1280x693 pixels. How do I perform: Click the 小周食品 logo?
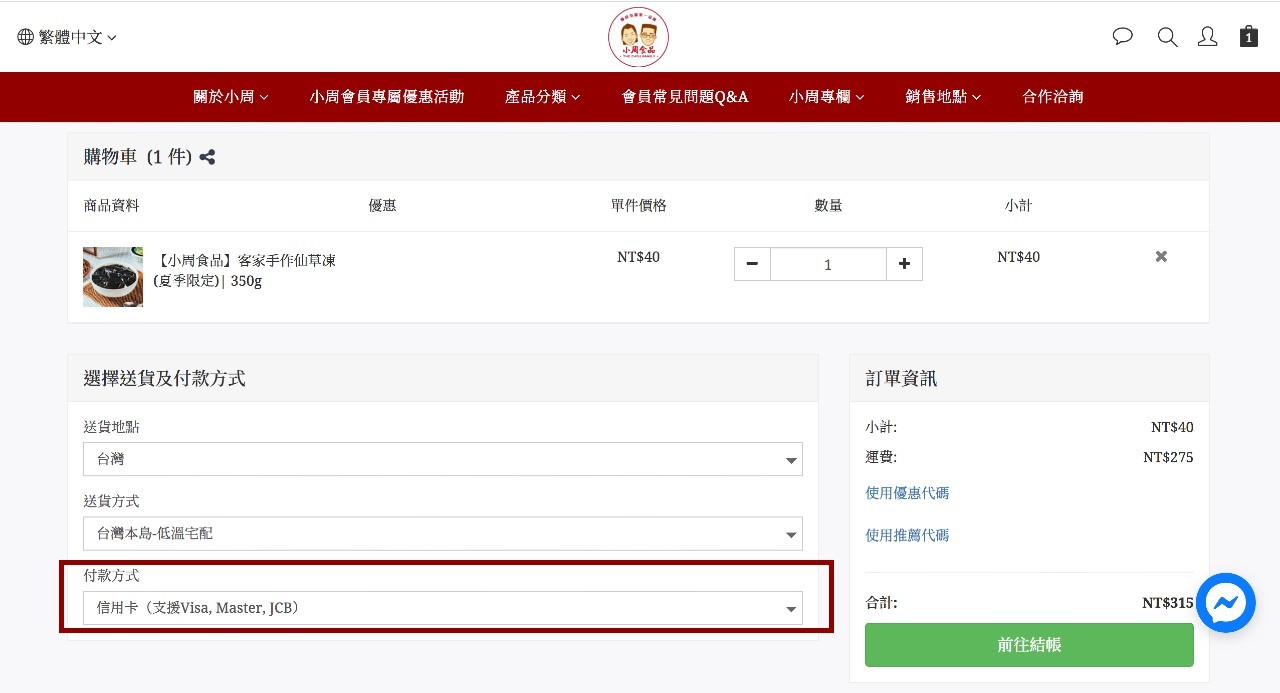point(638,37)
